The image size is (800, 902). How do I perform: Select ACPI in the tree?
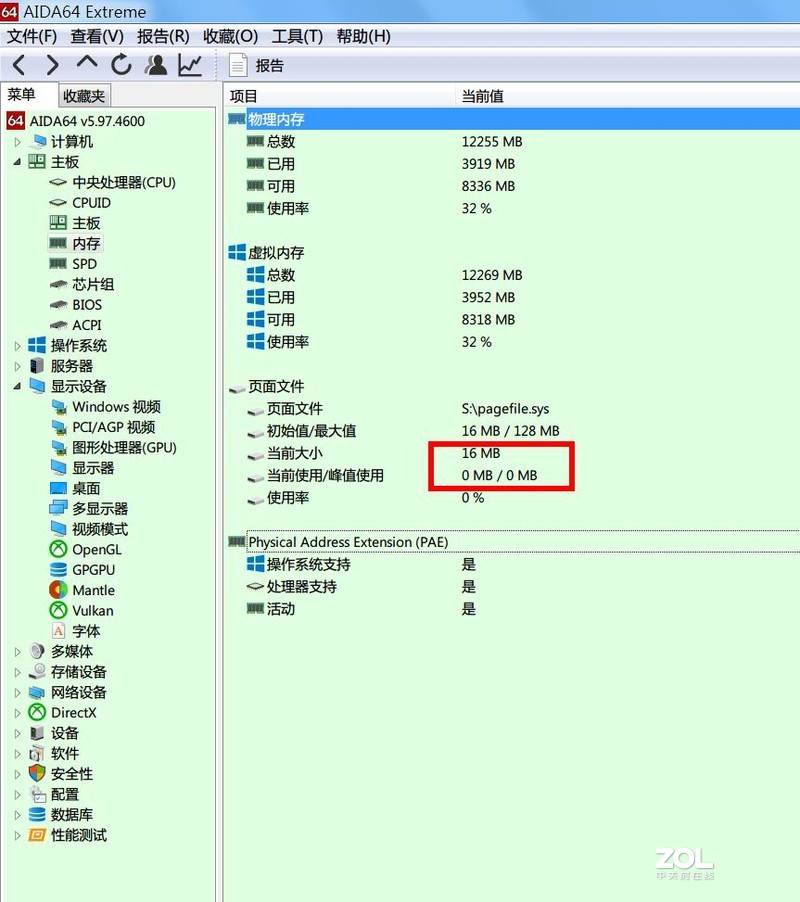(x=87, y=325)
